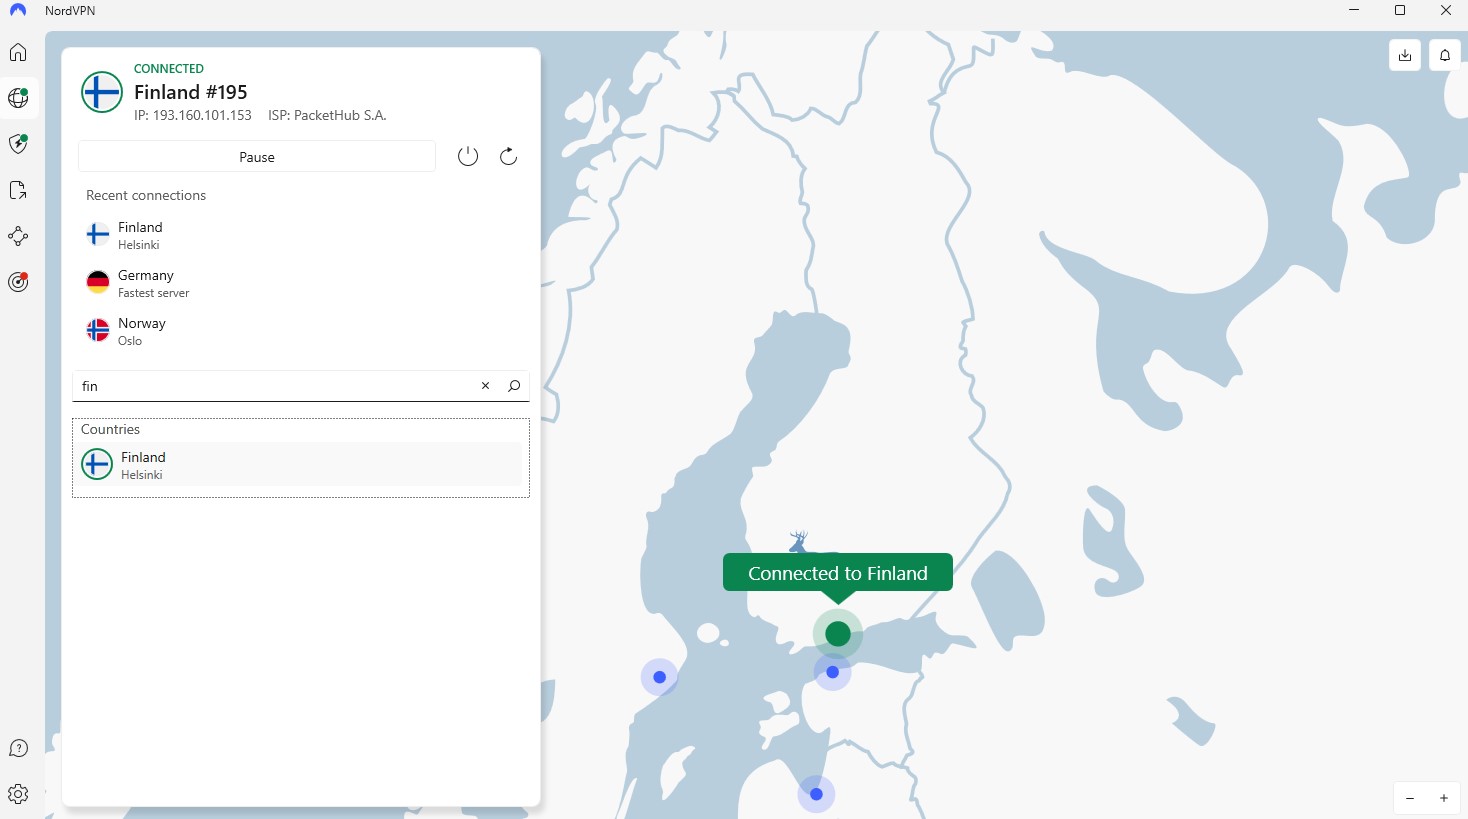The image size is (1468, 819).
Task: Select recent Finland Helsinki connection
Action: (x=300, y=235)
